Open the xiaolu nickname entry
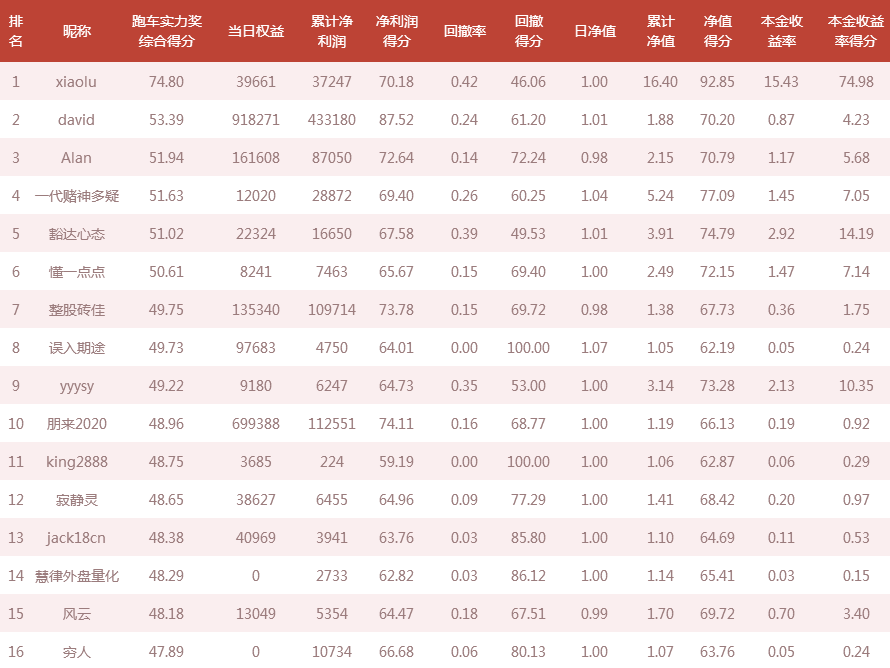This screenshot has width=890, height=668. [76, 82]
